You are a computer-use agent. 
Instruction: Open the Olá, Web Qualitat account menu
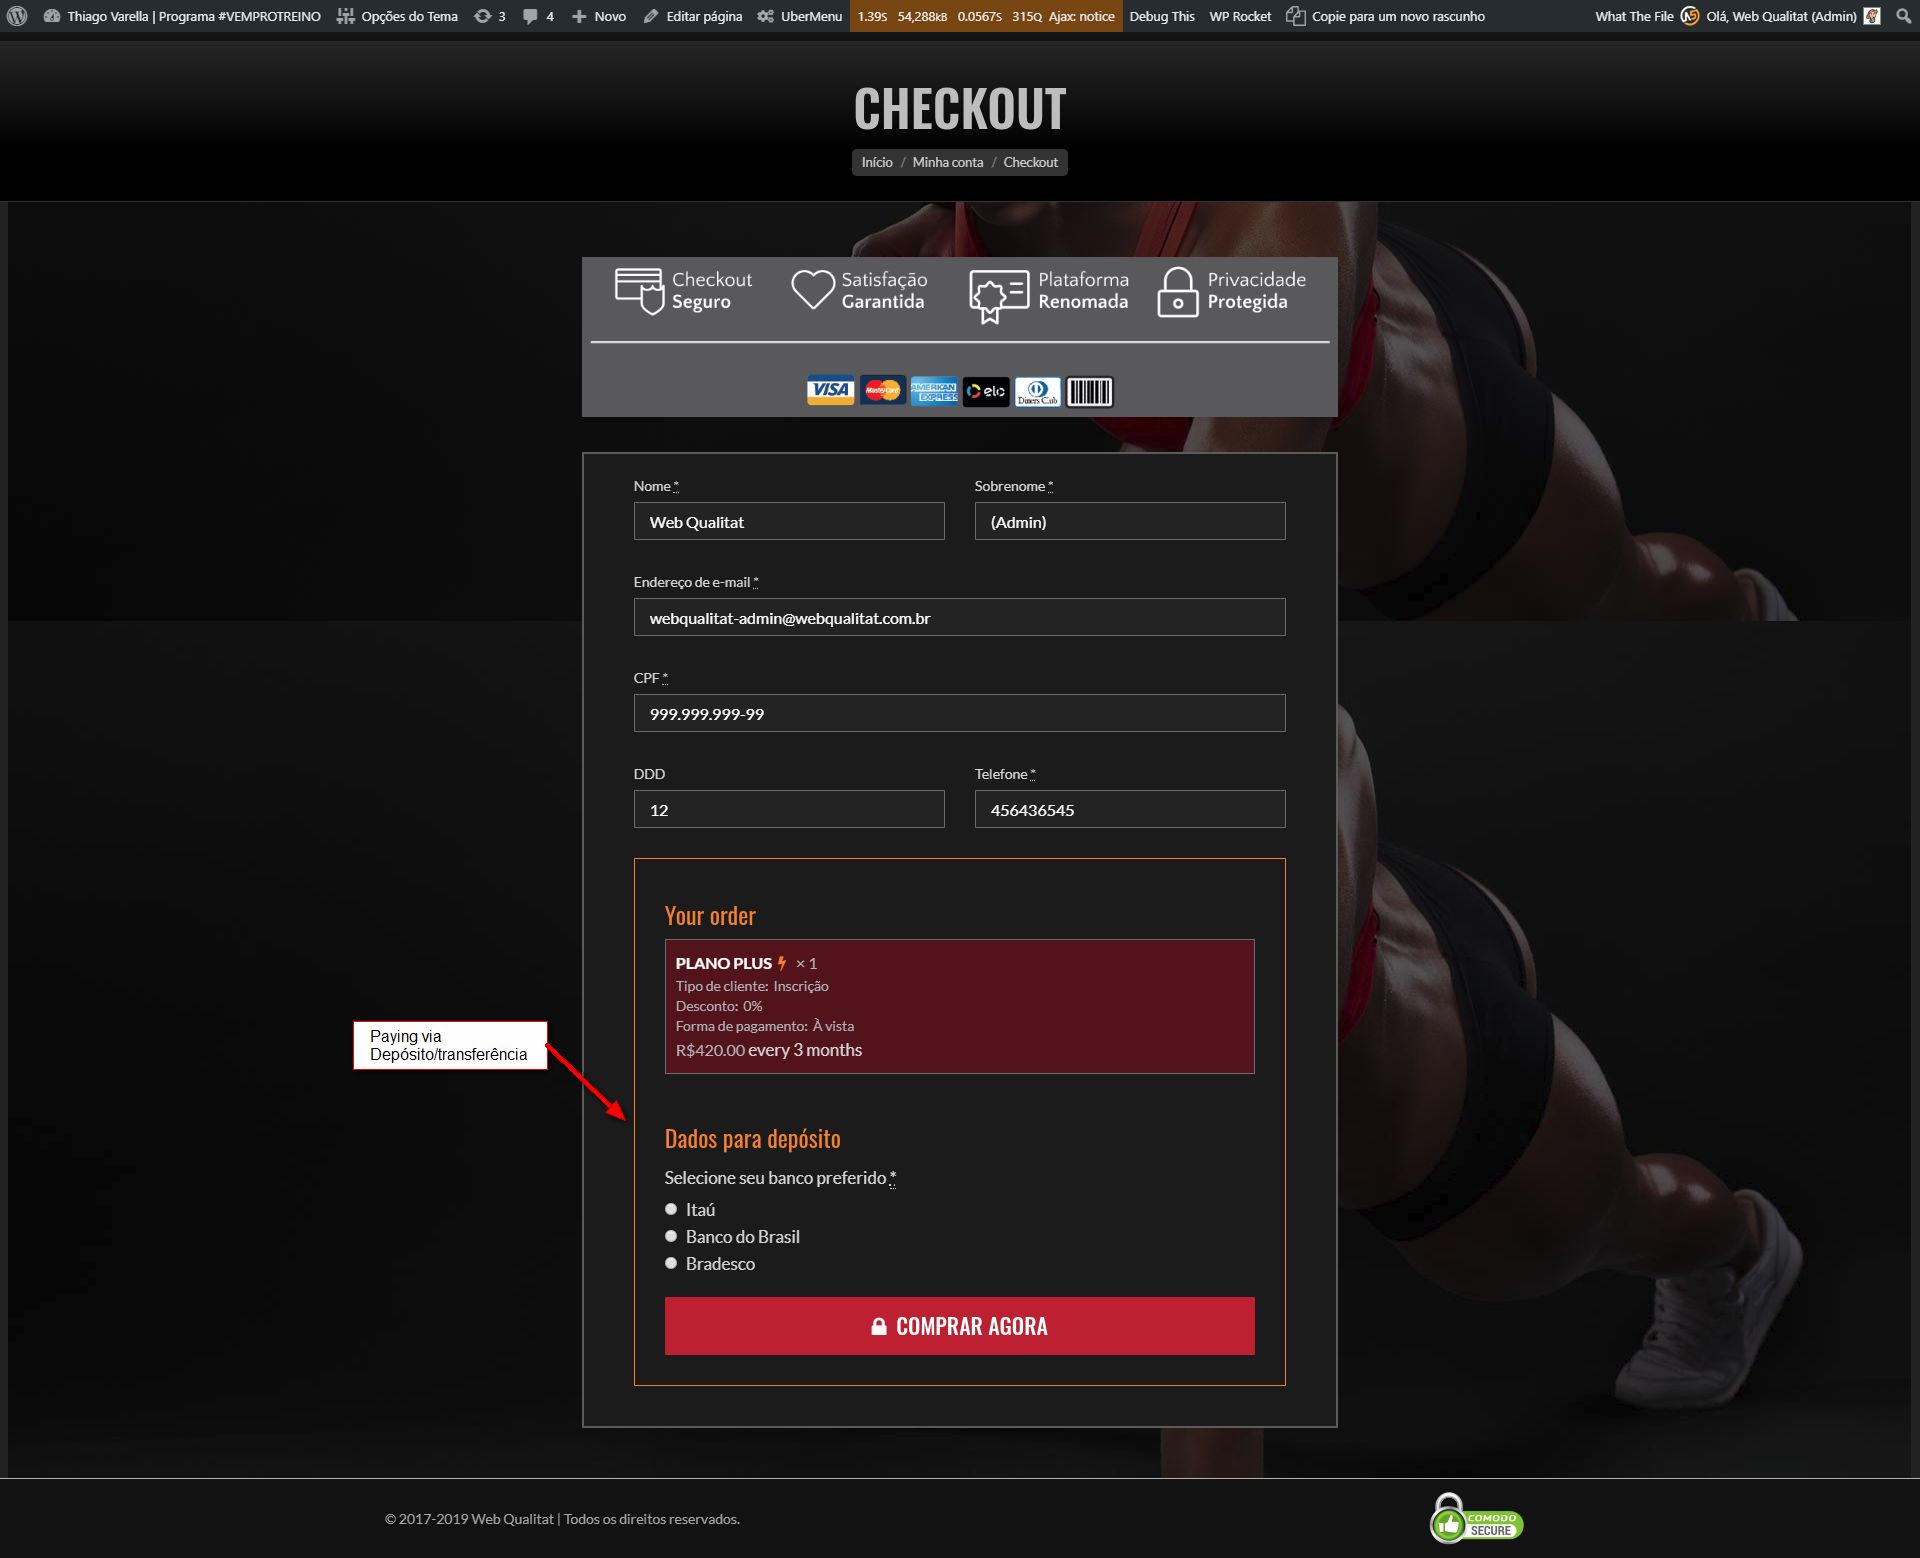[1780, 16]
